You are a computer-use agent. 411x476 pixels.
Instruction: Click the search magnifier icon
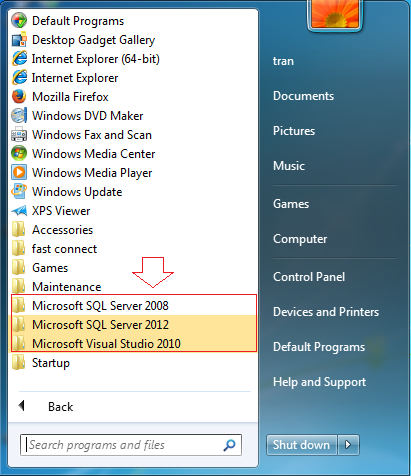(229, 445)
